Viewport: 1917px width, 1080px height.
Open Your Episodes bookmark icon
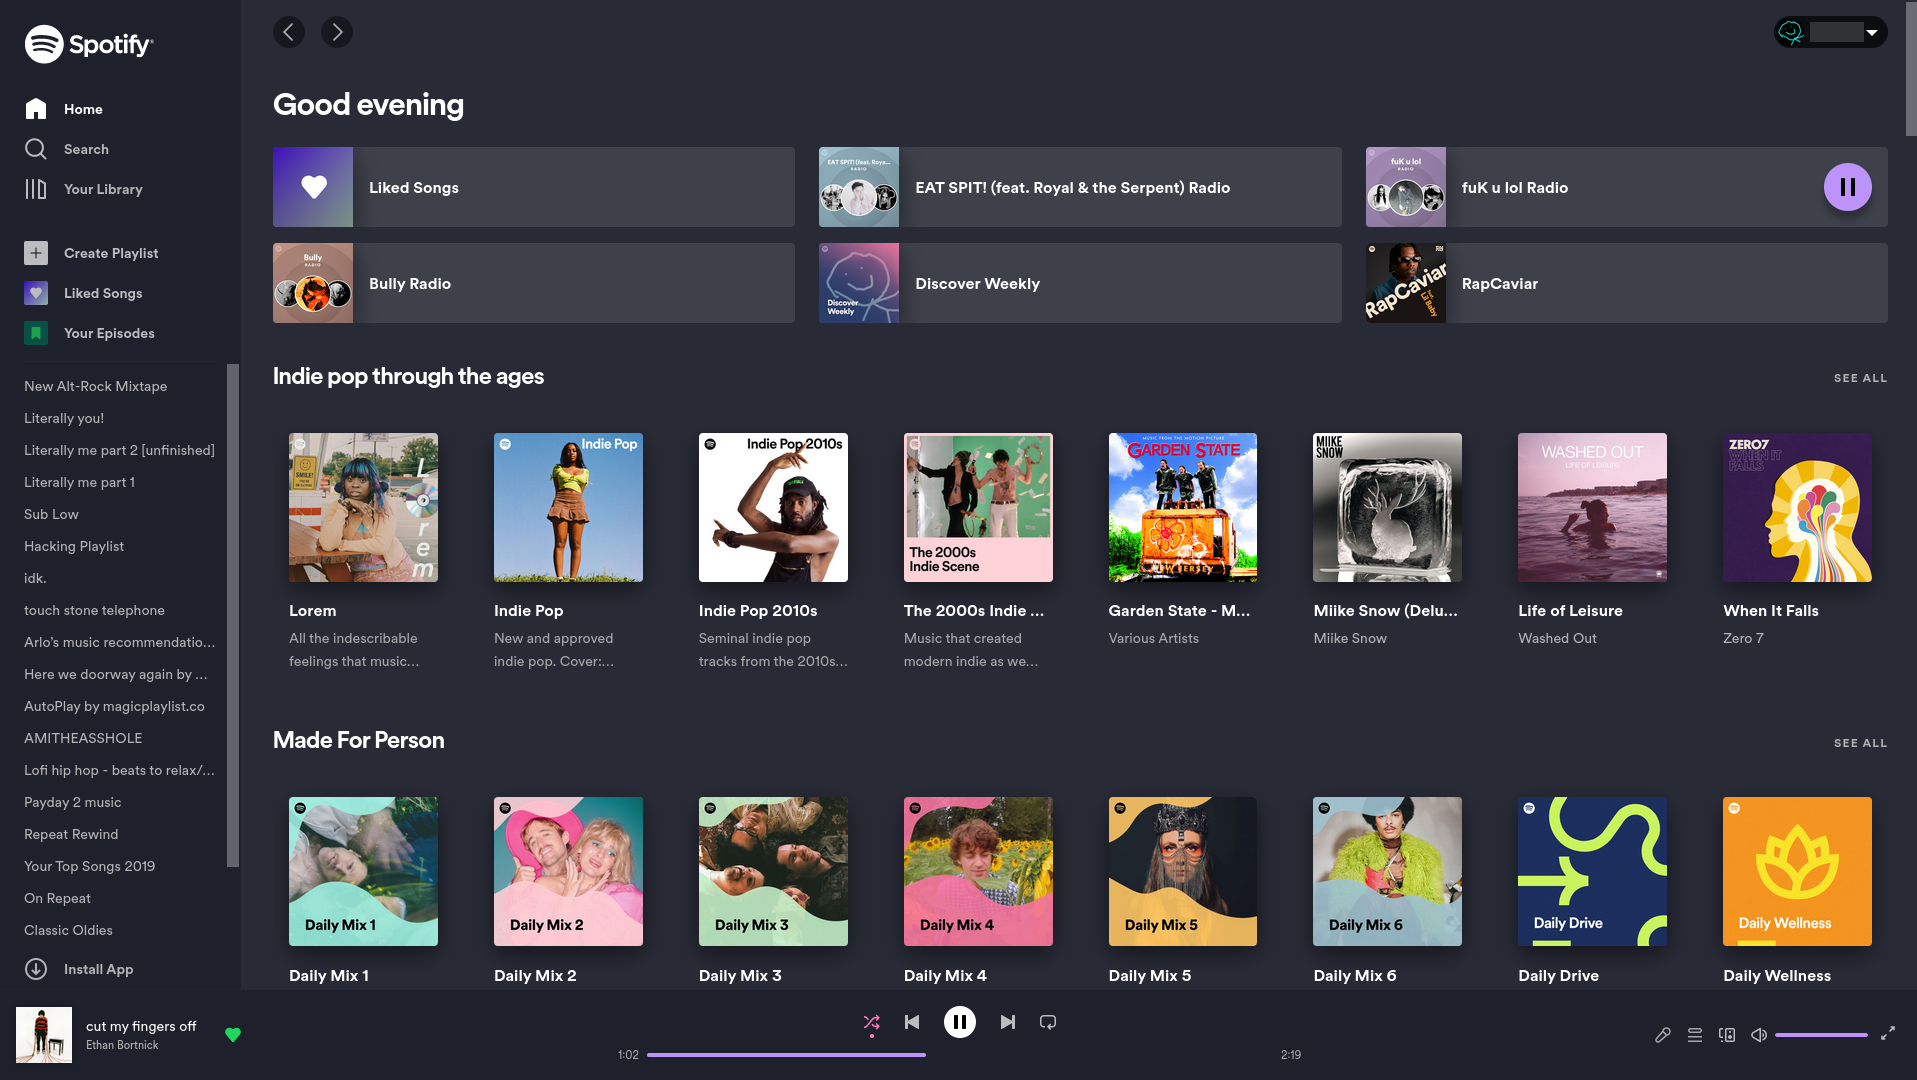click(37, 333)
